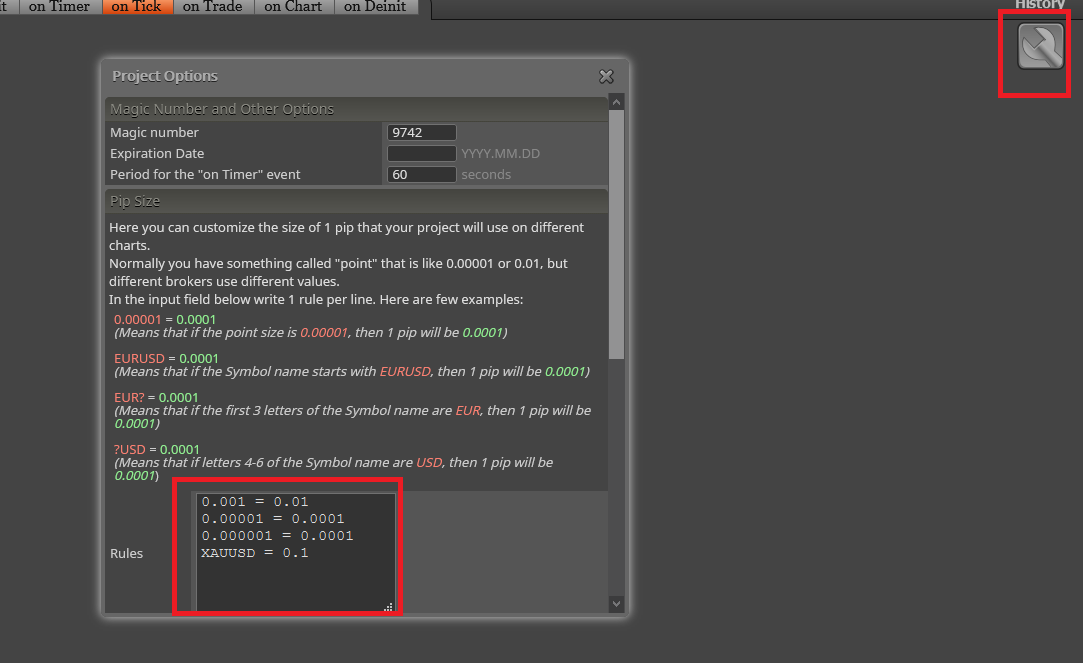Click scroll down arrow in options panel
Screen dimensions: 1083x663
pyautogui.click(x=617, y=604)
